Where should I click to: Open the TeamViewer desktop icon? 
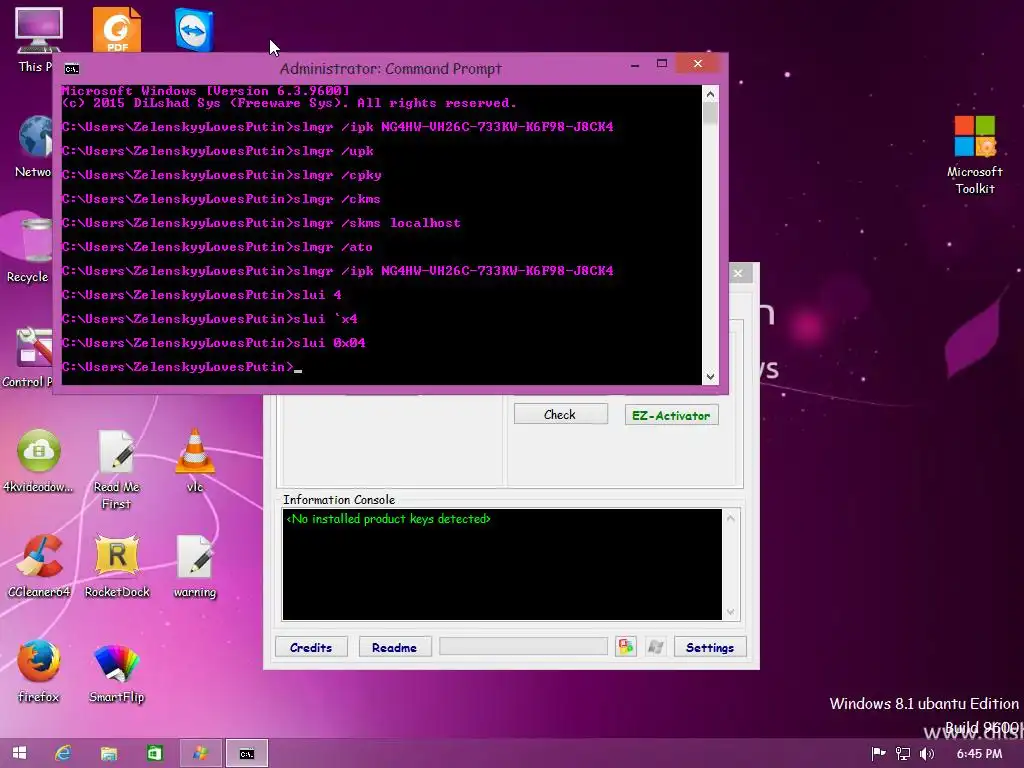pos(194,29)
